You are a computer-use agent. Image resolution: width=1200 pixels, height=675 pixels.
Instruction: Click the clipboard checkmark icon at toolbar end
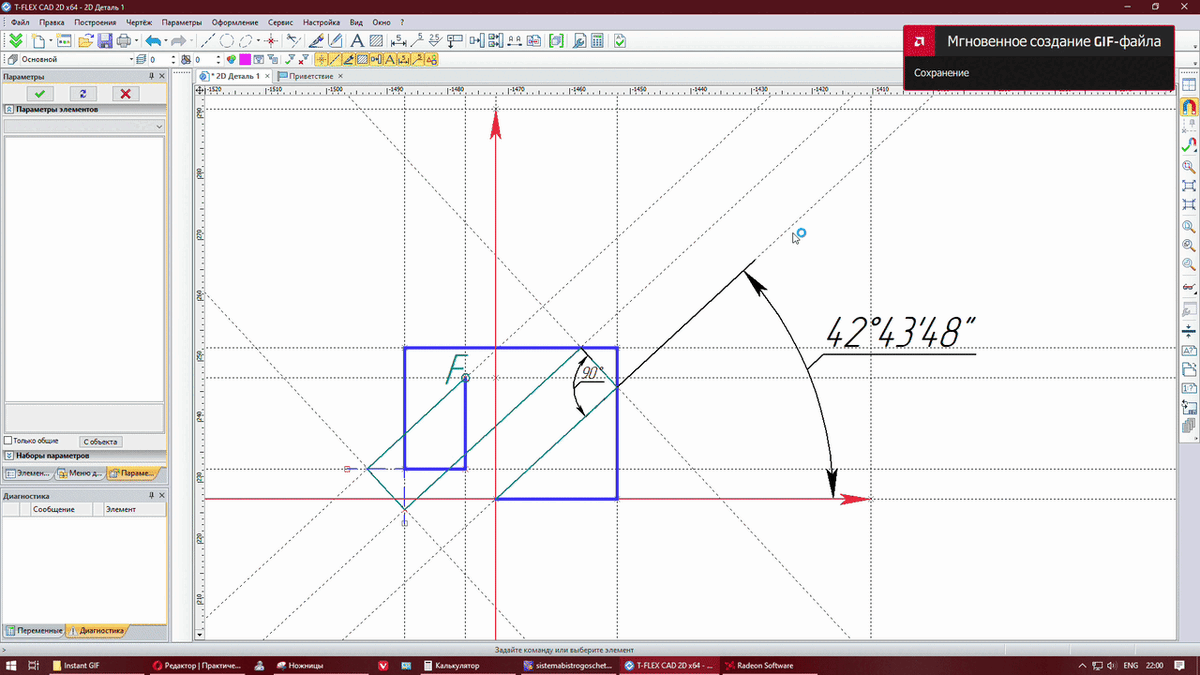[x=620, y=41]
